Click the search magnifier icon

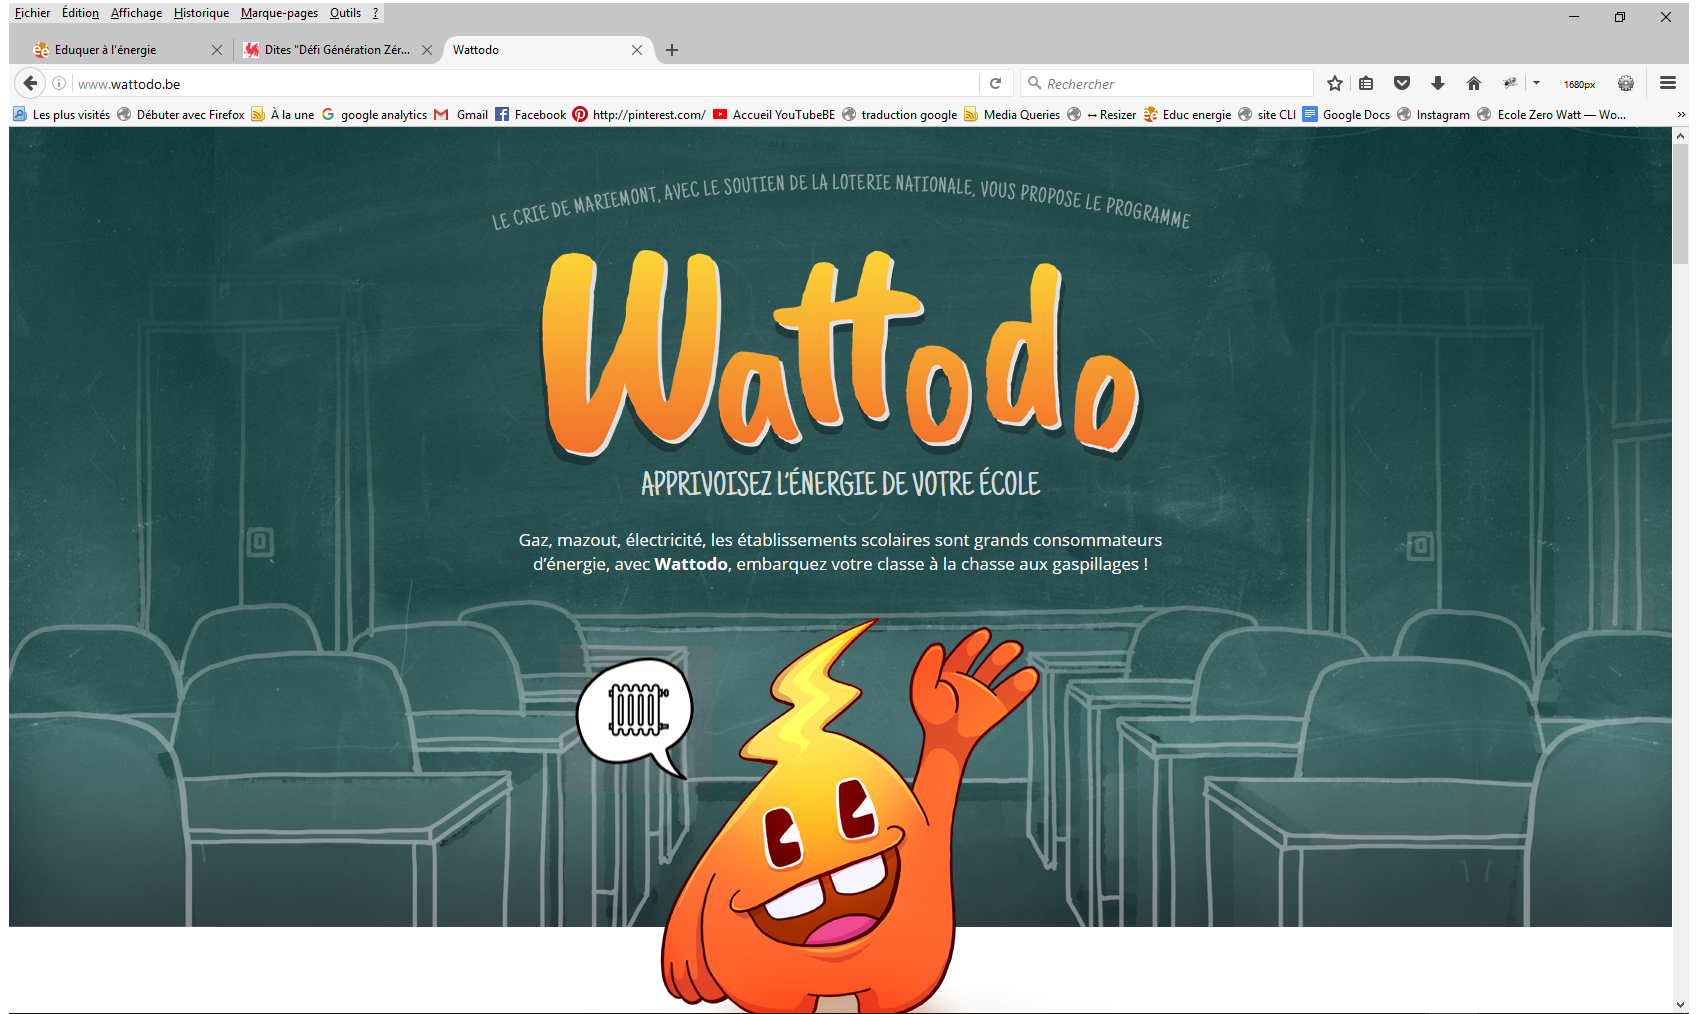point(1034,83)
